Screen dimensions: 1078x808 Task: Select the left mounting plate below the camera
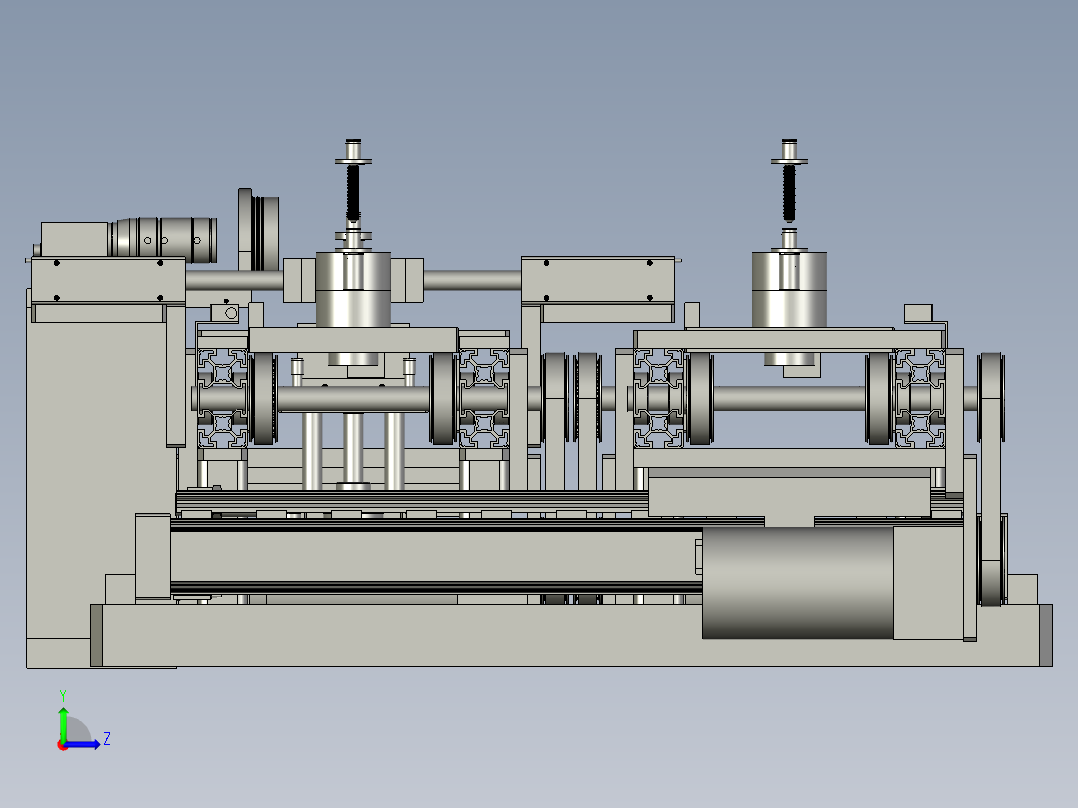pos(108,280)
